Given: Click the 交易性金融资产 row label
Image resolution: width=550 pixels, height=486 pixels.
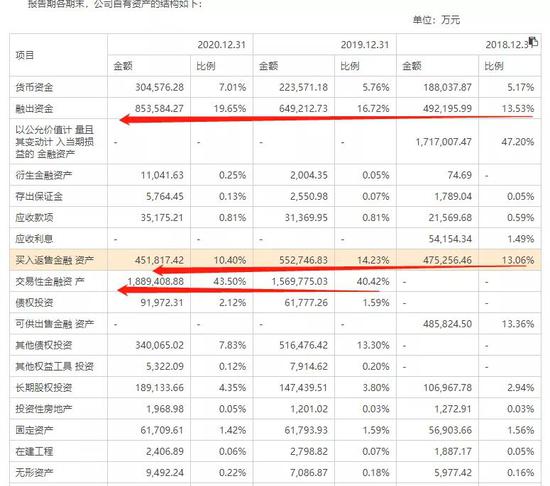Looking at the screenshot, I should coord(50,282).
